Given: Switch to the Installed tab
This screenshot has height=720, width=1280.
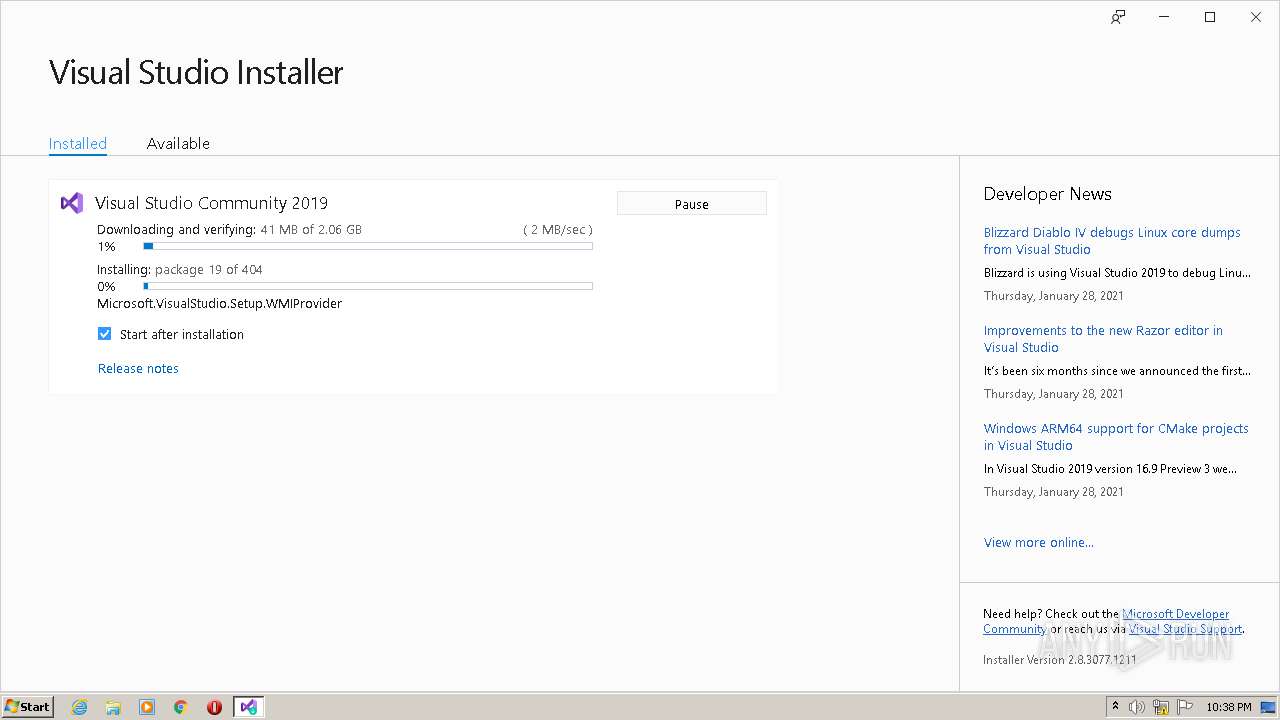Looking at the screenshot, I should (78, 143).
